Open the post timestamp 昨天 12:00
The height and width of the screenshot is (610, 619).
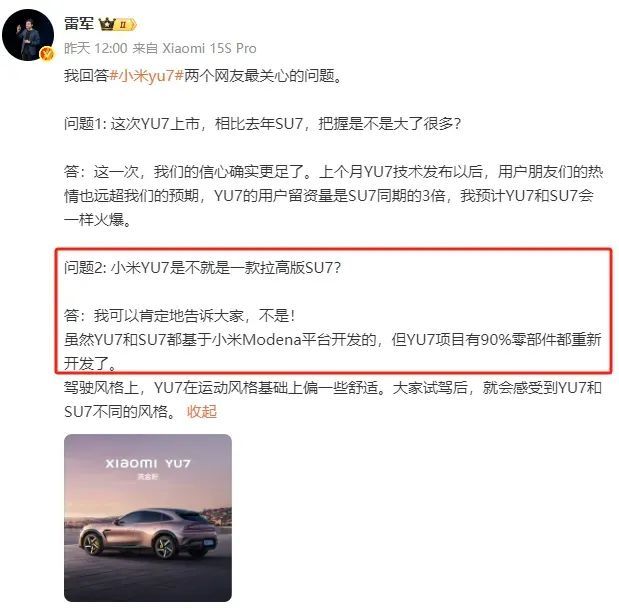(96, 49)
